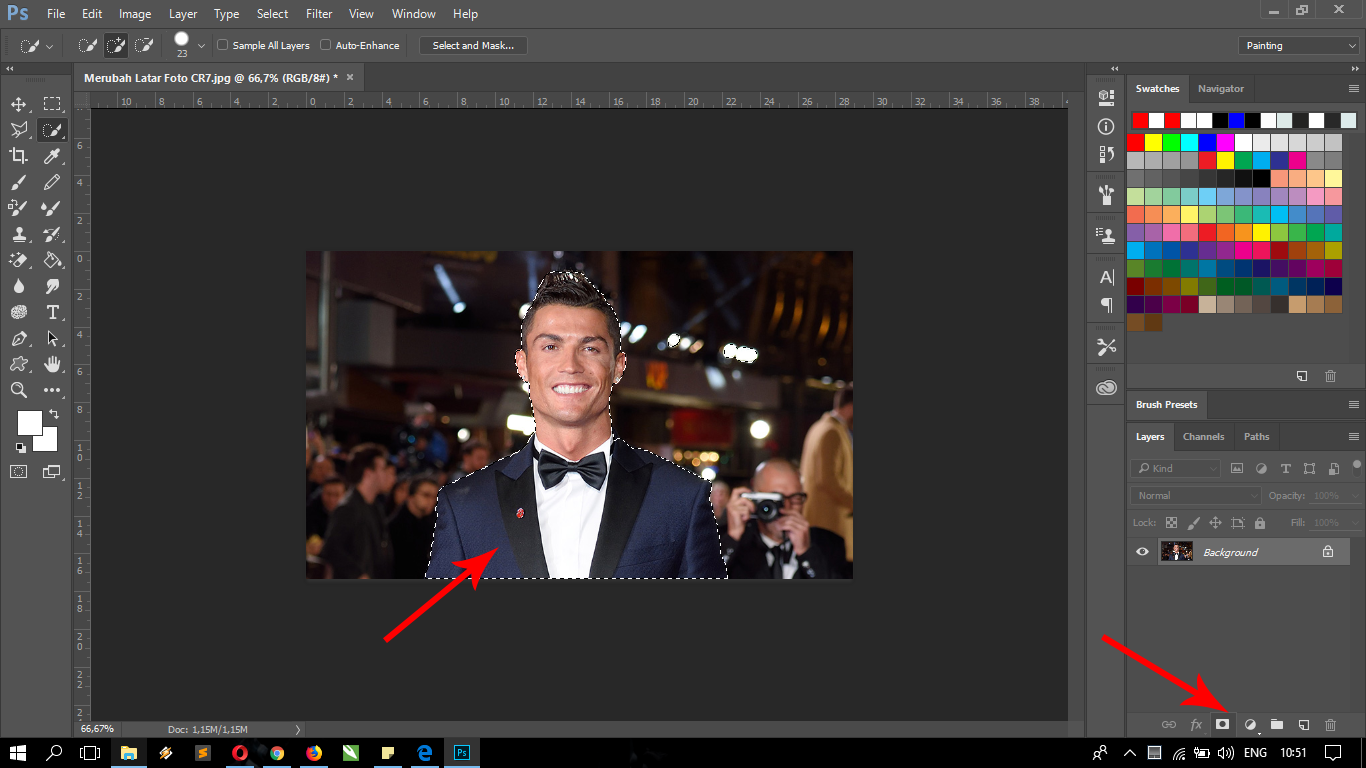Open the Creative Cloud Libraries panel icon
Screen dimensions: 1366x768
pos(1106,388)
